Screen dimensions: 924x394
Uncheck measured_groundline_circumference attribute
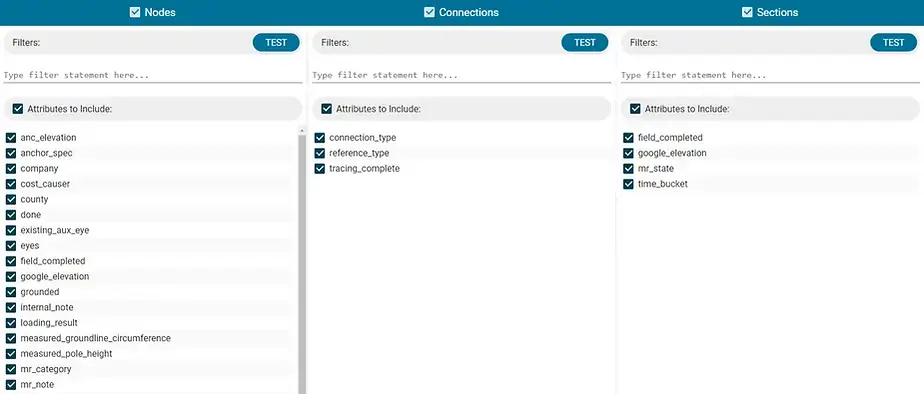(x=11, y=338)
